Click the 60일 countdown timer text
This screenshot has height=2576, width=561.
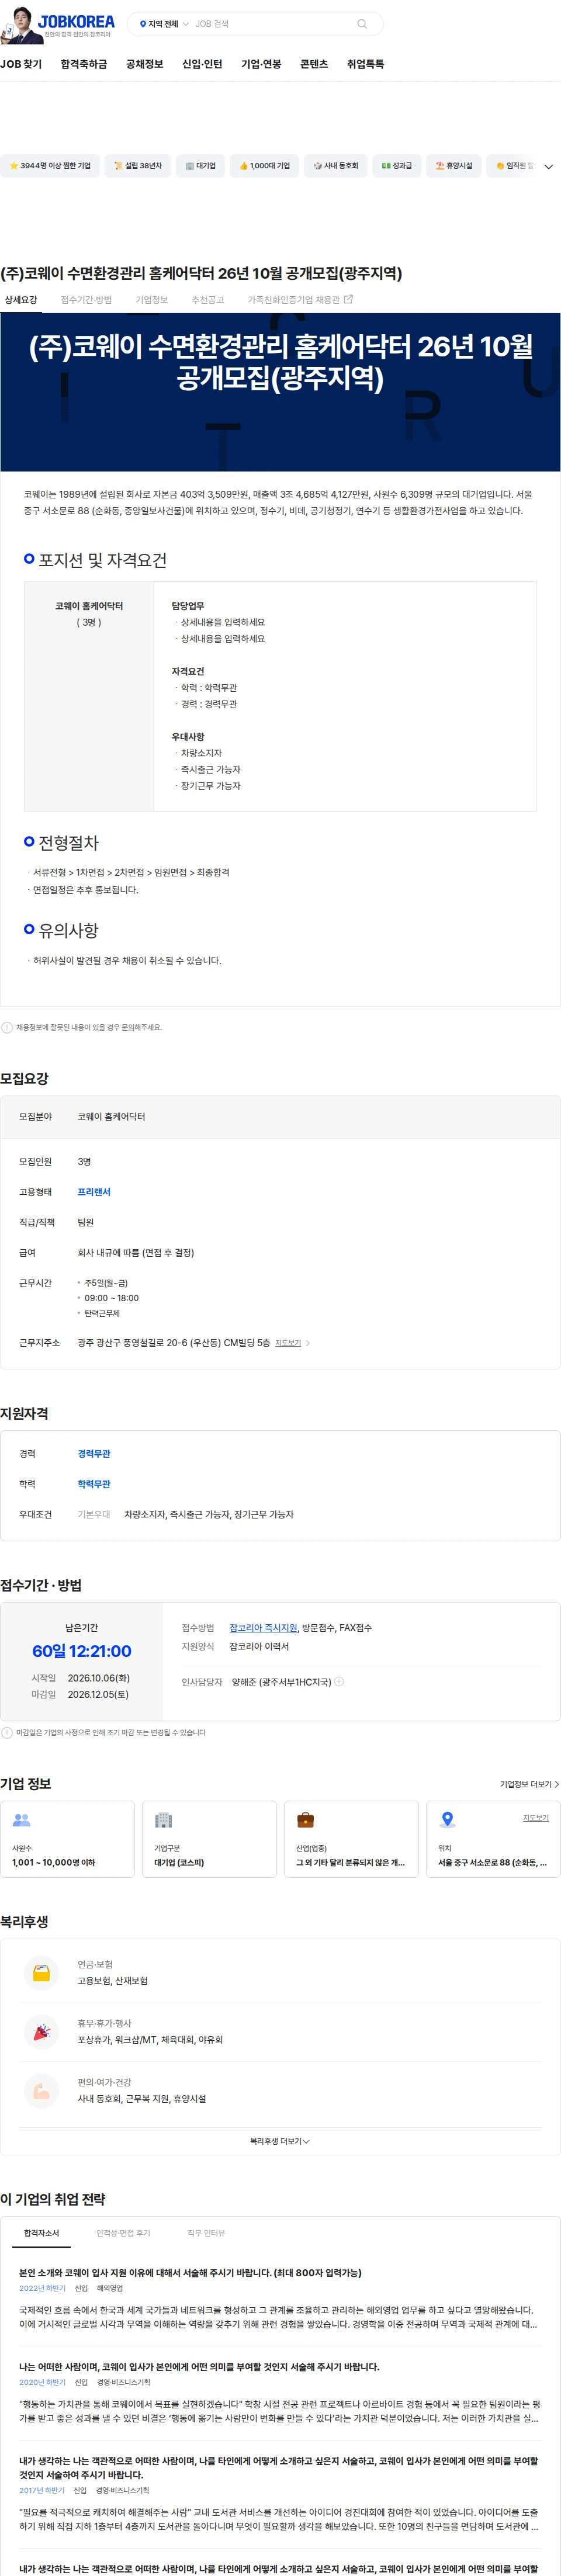click(82, 1651)
